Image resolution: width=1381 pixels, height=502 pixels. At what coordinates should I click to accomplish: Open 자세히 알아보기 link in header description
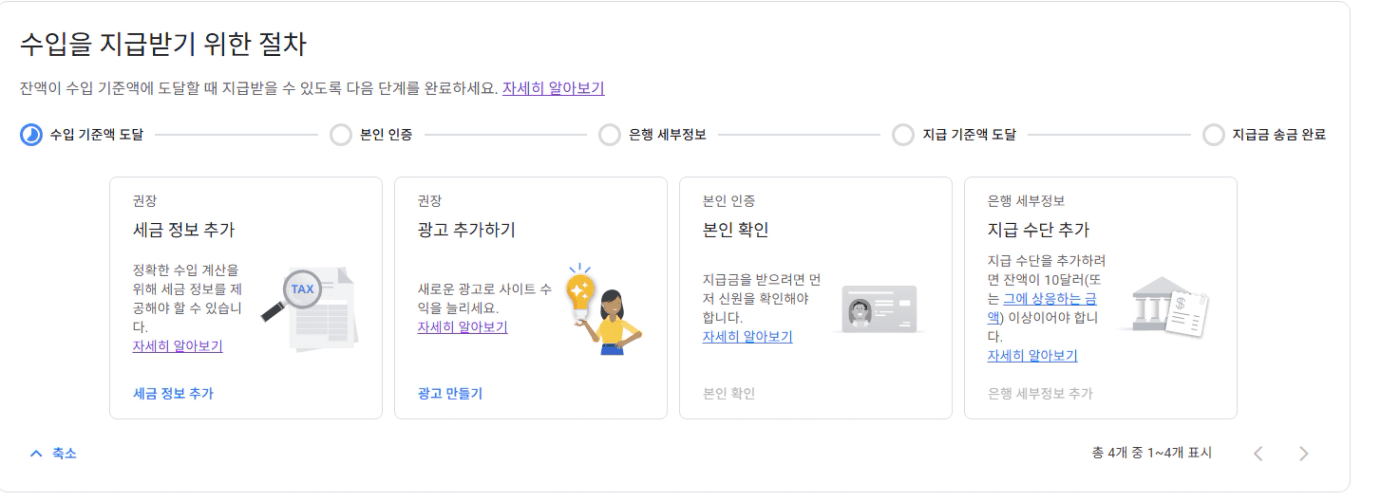point(553,88)
